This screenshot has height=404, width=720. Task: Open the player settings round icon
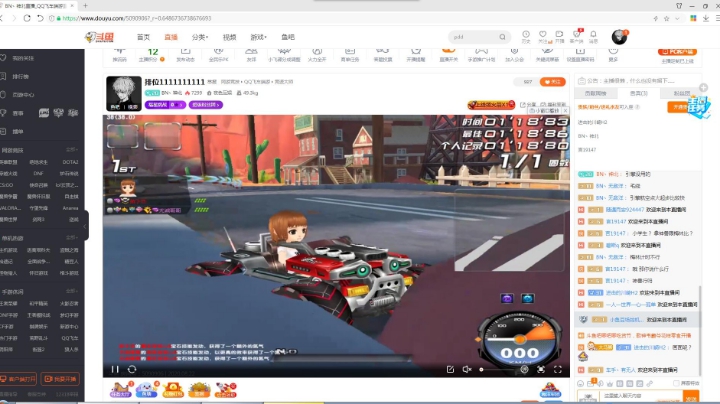pos(524,369)
